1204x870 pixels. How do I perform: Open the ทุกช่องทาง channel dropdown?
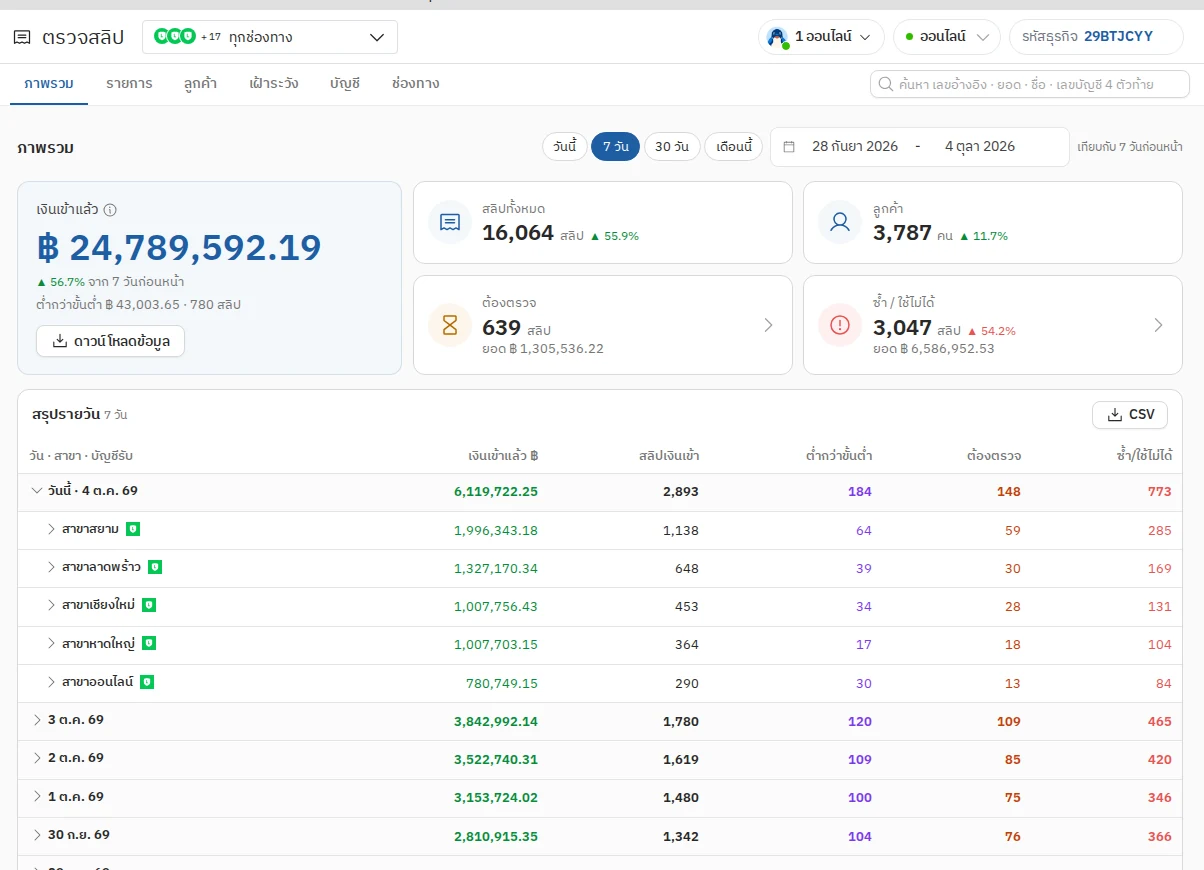tap(270, 37)
